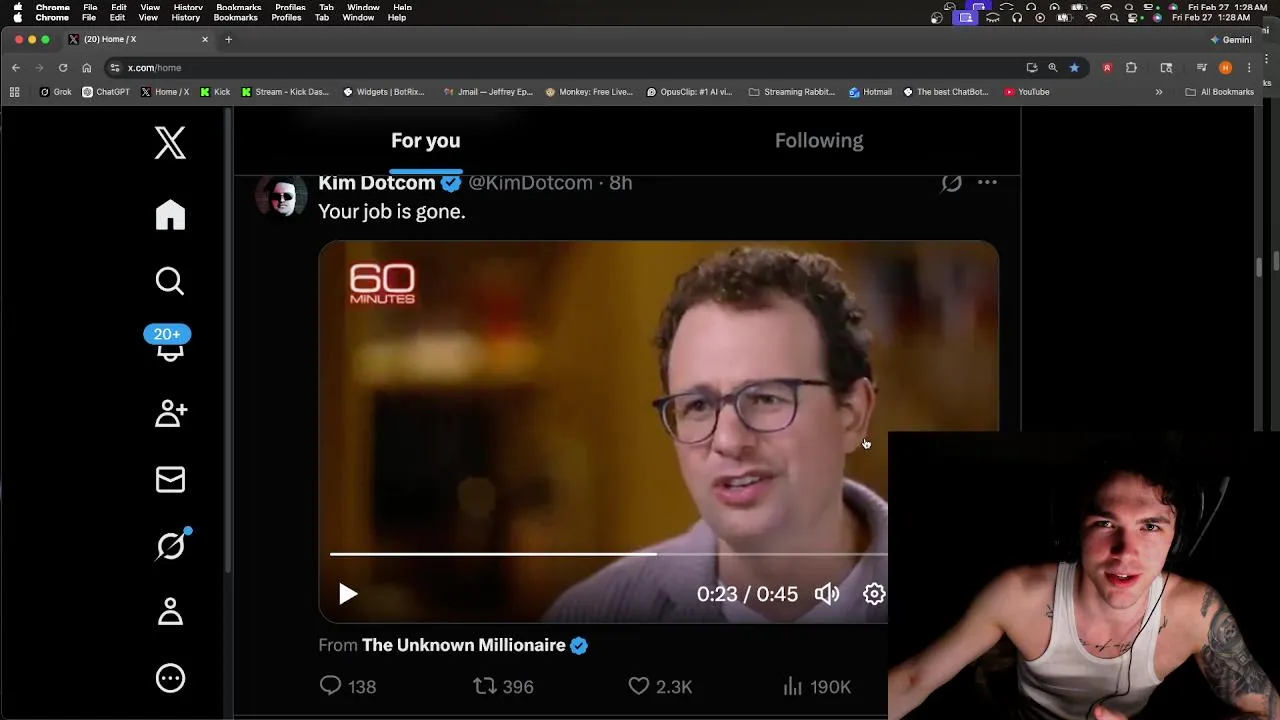Open the ChatGPT bookmark
1280x720 pixels.
(x=106, y=92)
